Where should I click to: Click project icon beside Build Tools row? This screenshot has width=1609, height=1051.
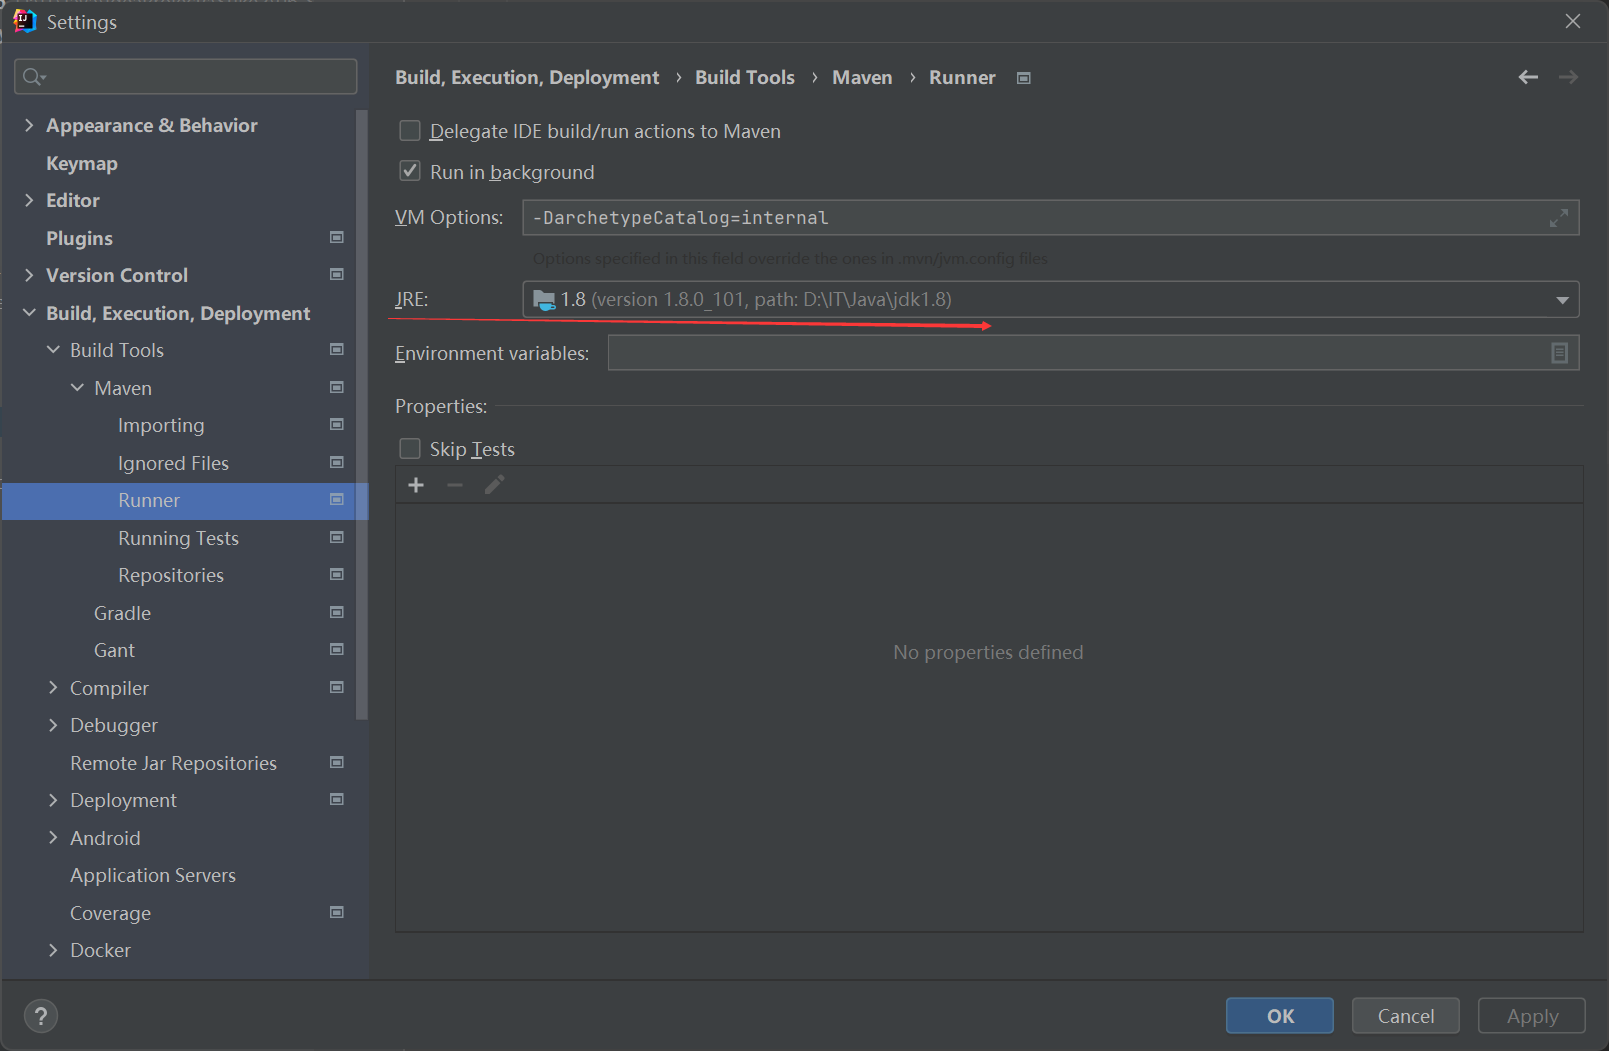337,349
